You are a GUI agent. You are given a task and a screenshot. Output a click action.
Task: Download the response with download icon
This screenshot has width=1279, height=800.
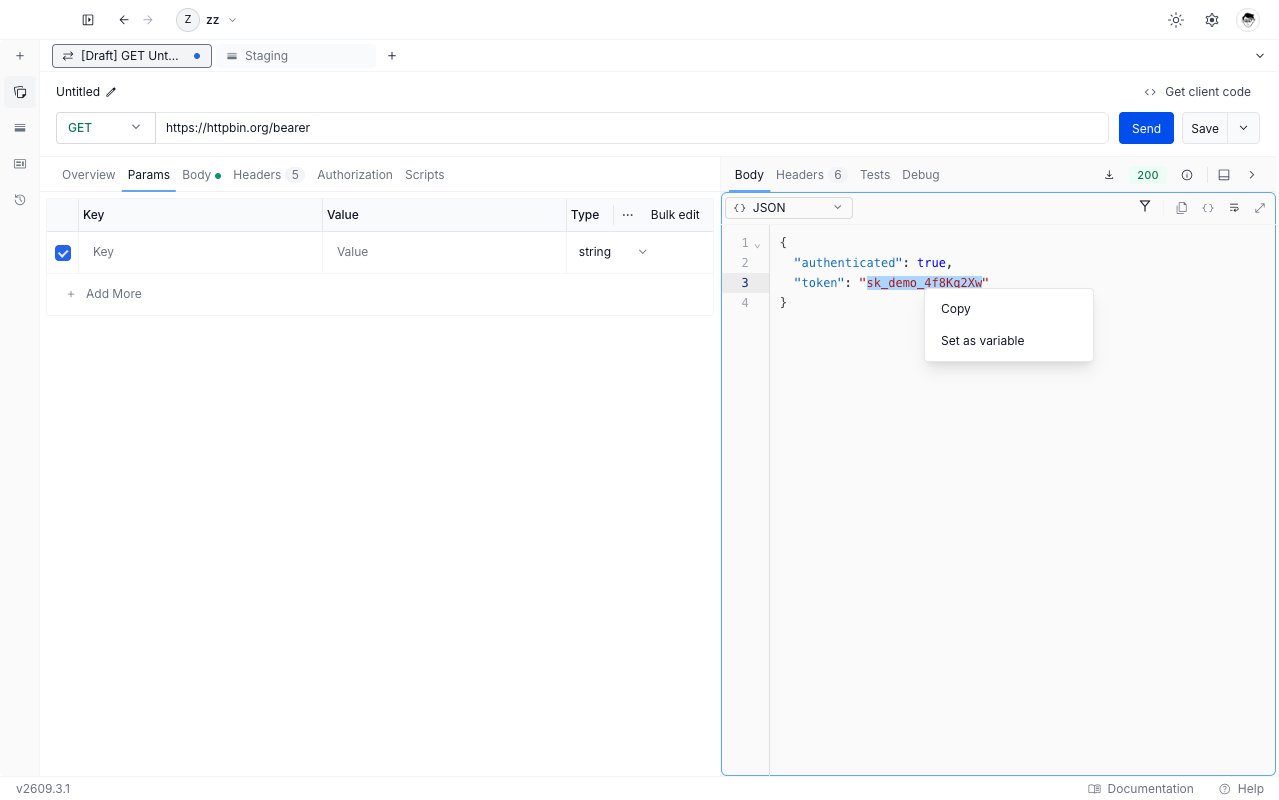[x=1109, y=175]
